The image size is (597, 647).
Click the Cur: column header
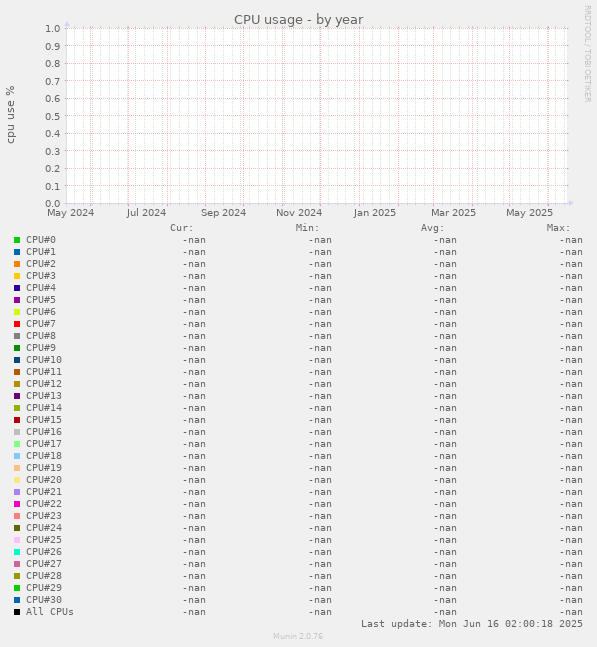(x=182, y=228)
